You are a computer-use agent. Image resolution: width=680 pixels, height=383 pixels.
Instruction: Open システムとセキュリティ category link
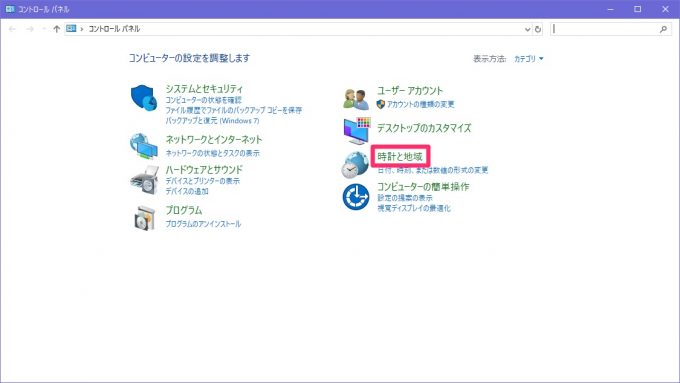click(x=204, y=89)
